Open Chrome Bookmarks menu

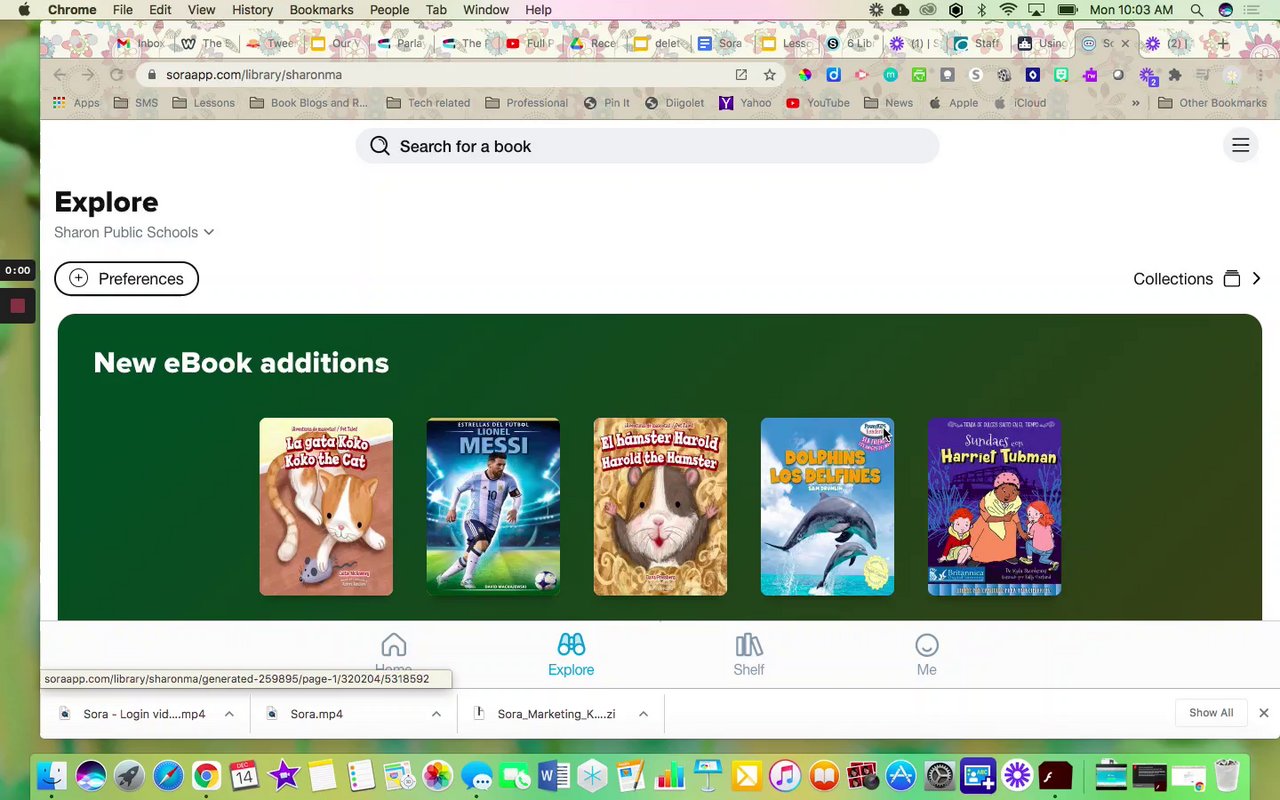(321, 10)
